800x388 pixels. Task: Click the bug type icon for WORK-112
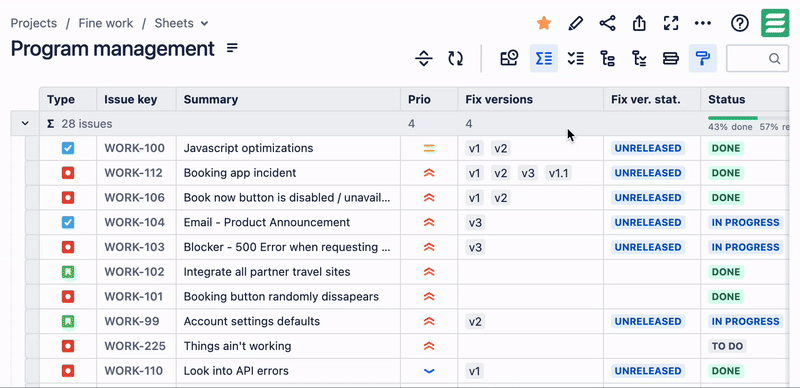pos(68,173)
